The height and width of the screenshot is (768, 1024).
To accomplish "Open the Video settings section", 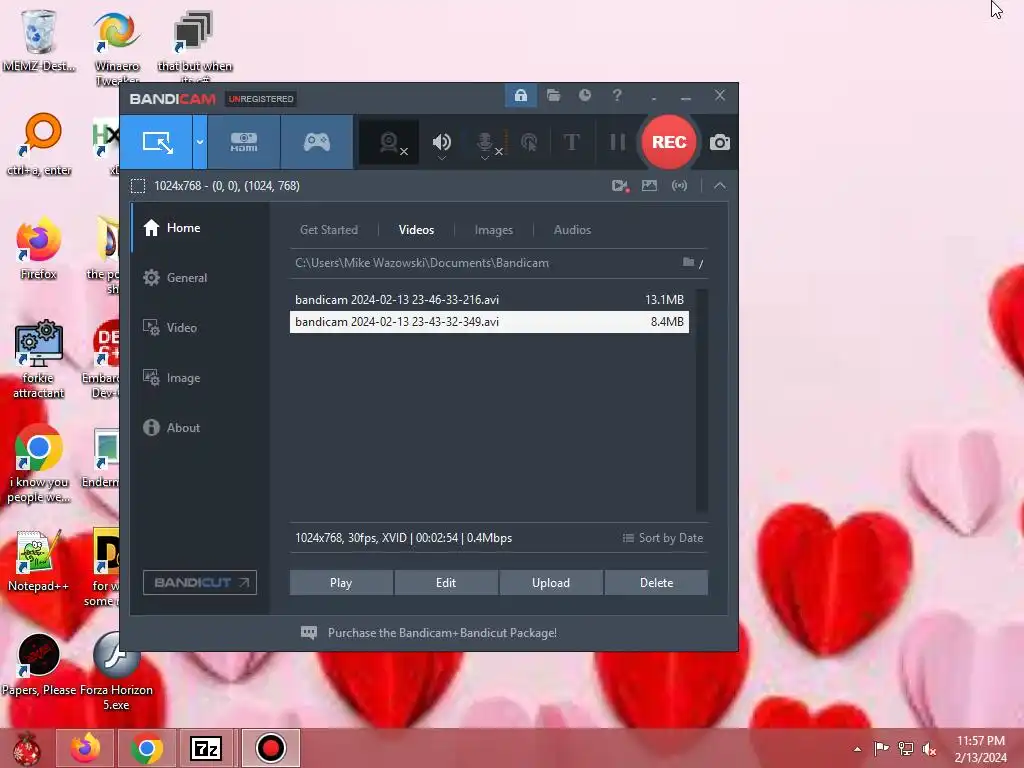I will click(200, 328).
